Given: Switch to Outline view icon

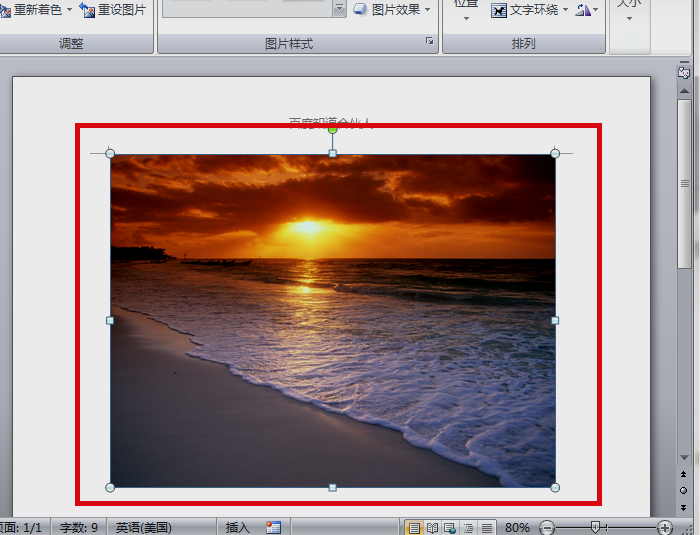Looking at the screenshot, I should click(468, 527).
